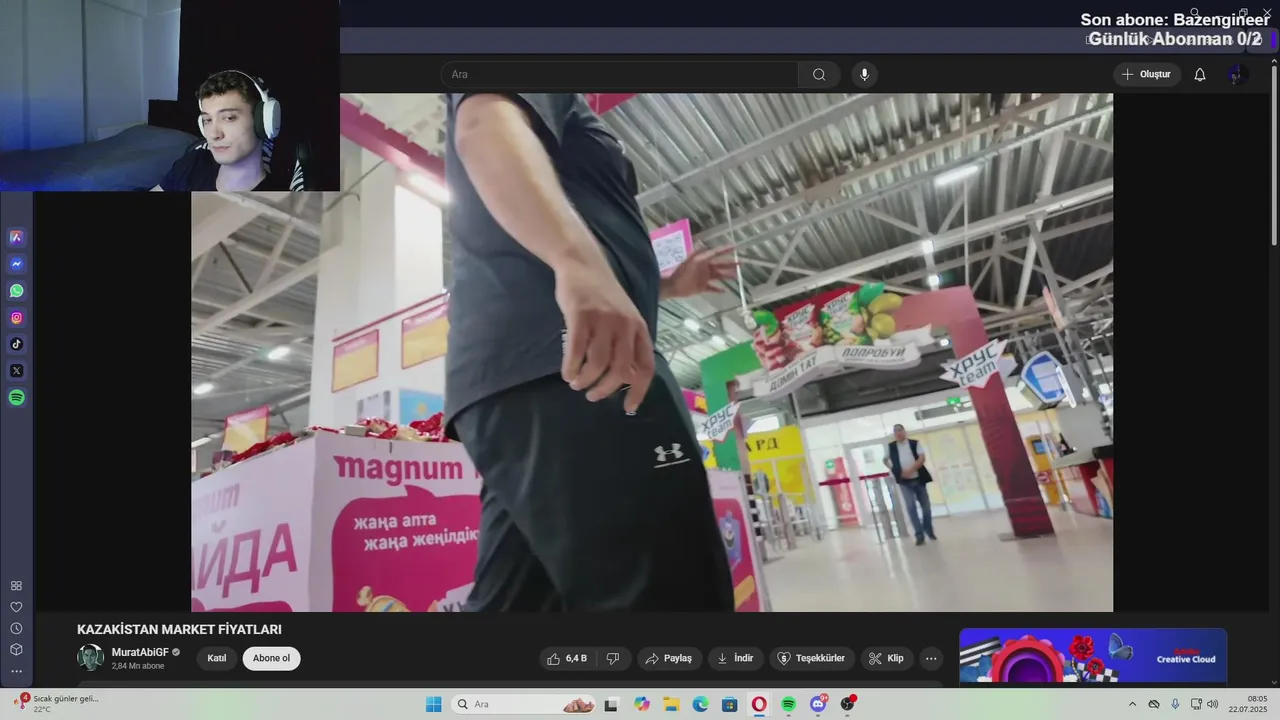Screen dimensions: 1280x720
Task: Click the video title KAZAKİSTAN MARKET FİYATLARI
Action: point(179,629)
